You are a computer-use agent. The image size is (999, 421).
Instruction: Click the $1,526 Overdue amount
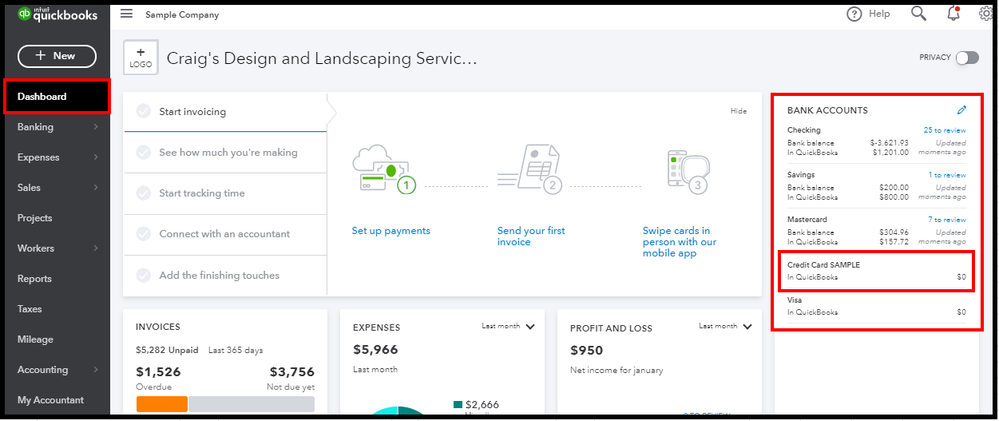159,372
